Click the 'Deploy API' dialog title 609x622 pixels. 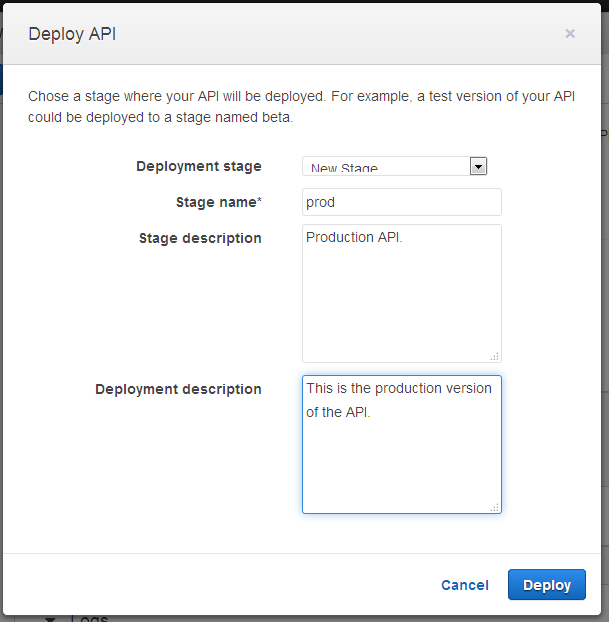point(73,33)
